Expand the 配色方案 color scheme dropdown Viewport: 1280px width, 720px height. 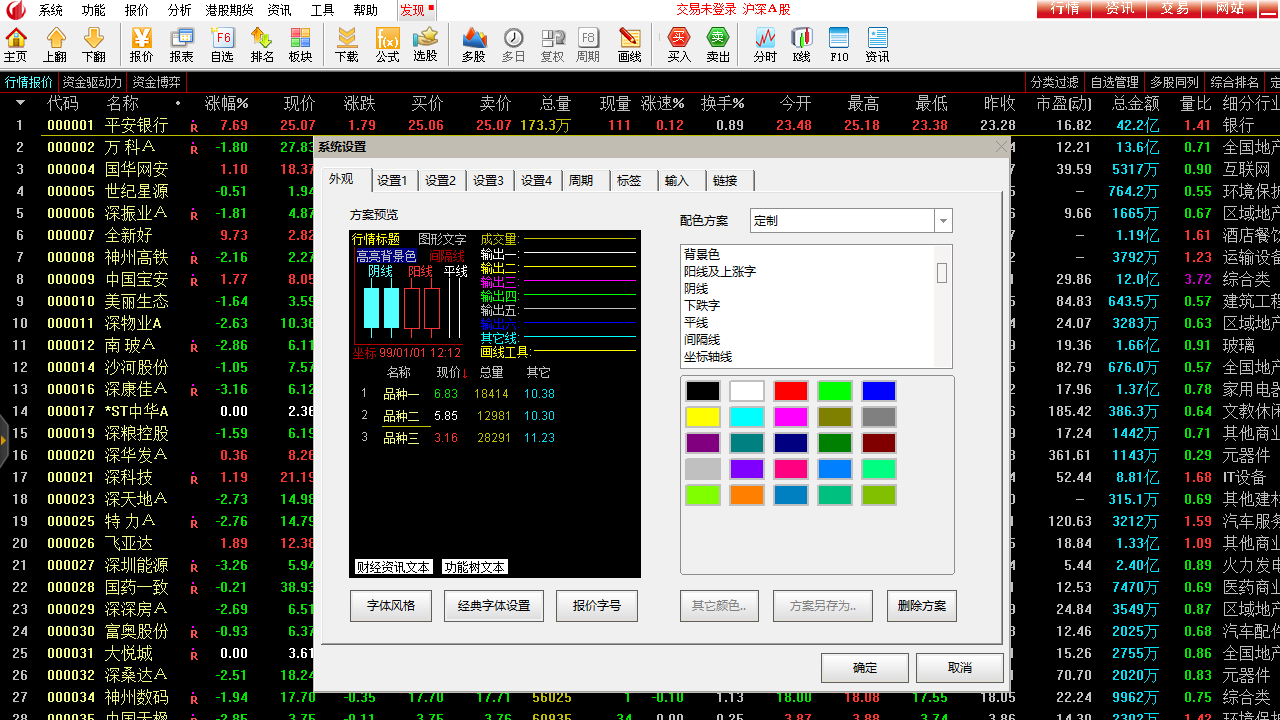(942, 220)
